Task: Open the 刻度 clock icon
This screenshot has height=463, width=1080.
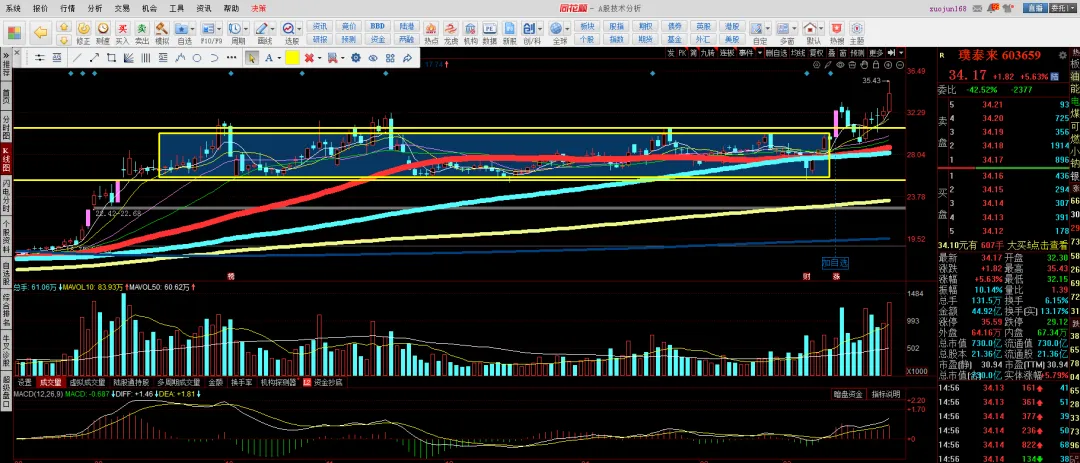Action: [102, 28]
